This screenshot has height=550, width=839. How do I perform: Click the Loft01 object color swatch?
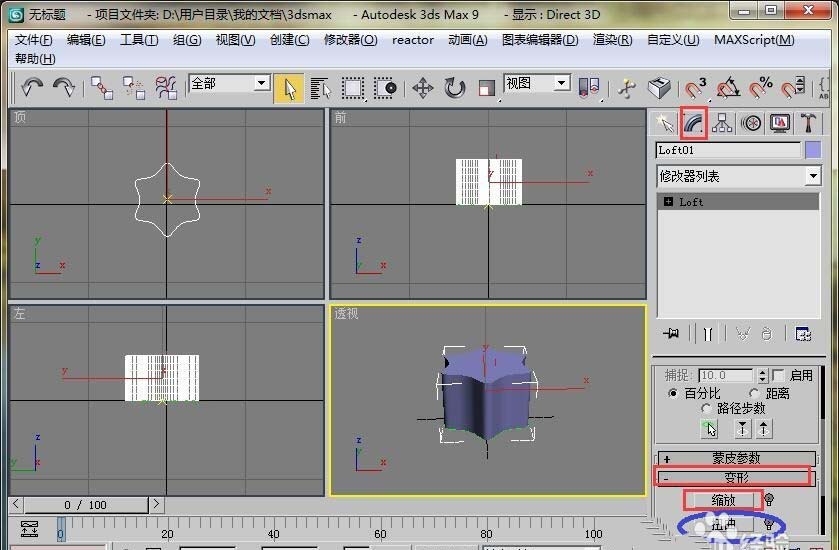click(813, 150)
